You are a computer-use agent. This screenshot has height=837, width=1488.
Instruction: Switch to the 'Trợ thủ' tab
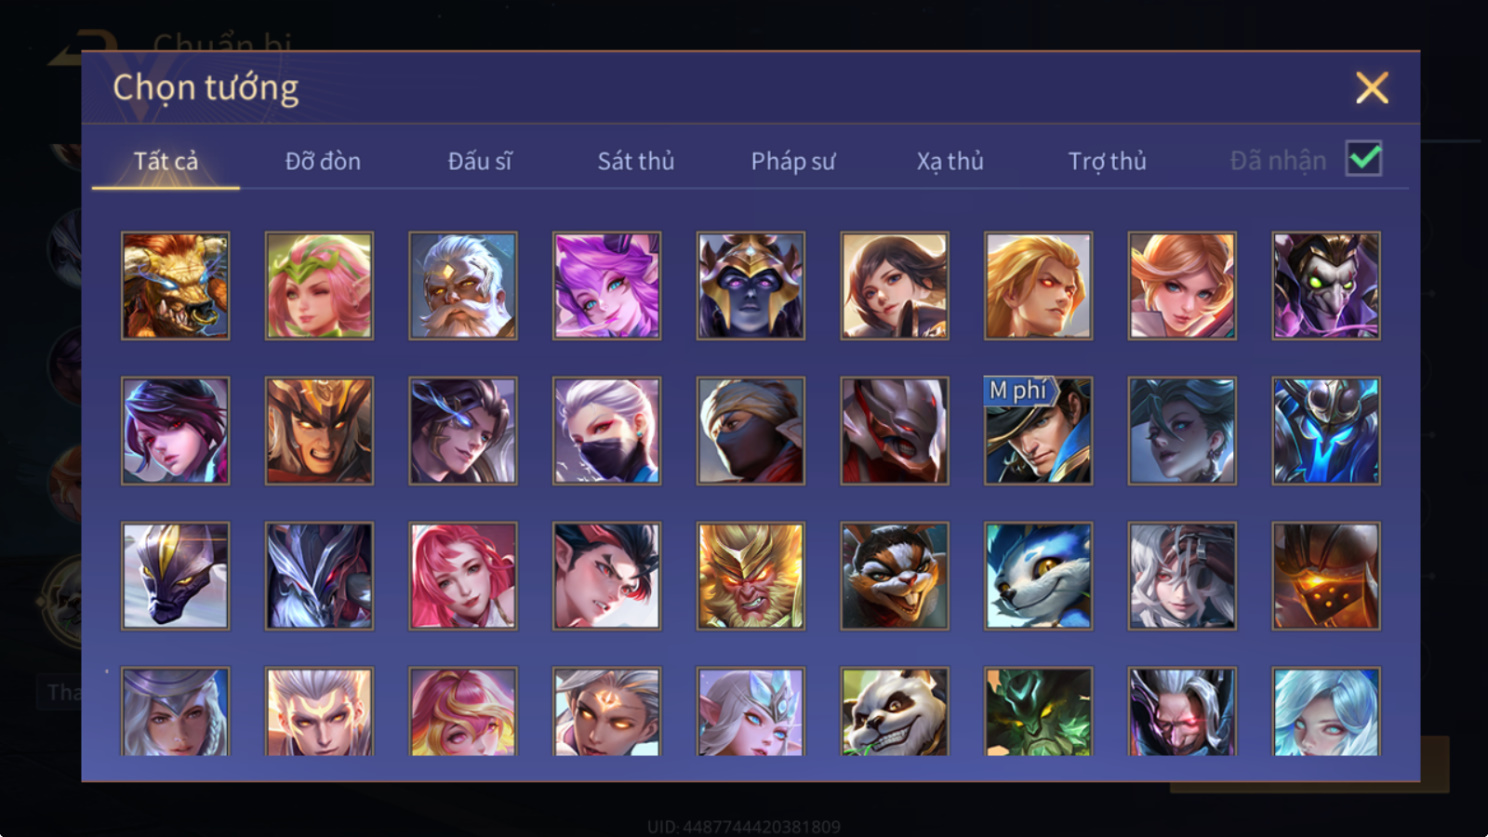click(1107, 161)
